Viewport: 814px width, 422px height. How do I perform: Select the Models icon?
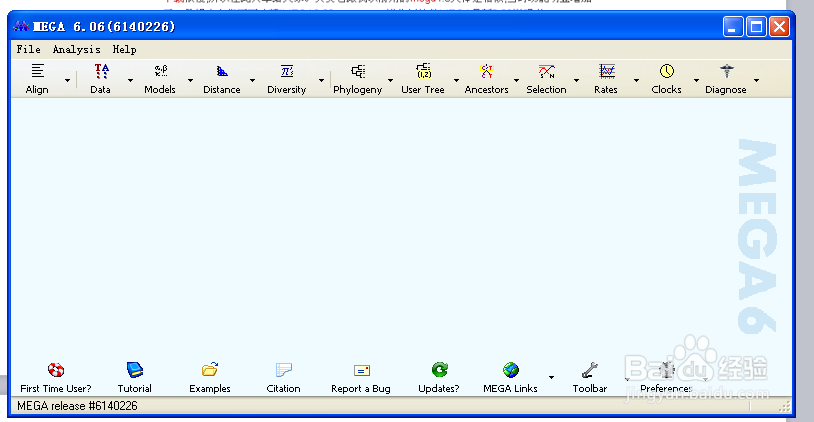click(161, 71)
